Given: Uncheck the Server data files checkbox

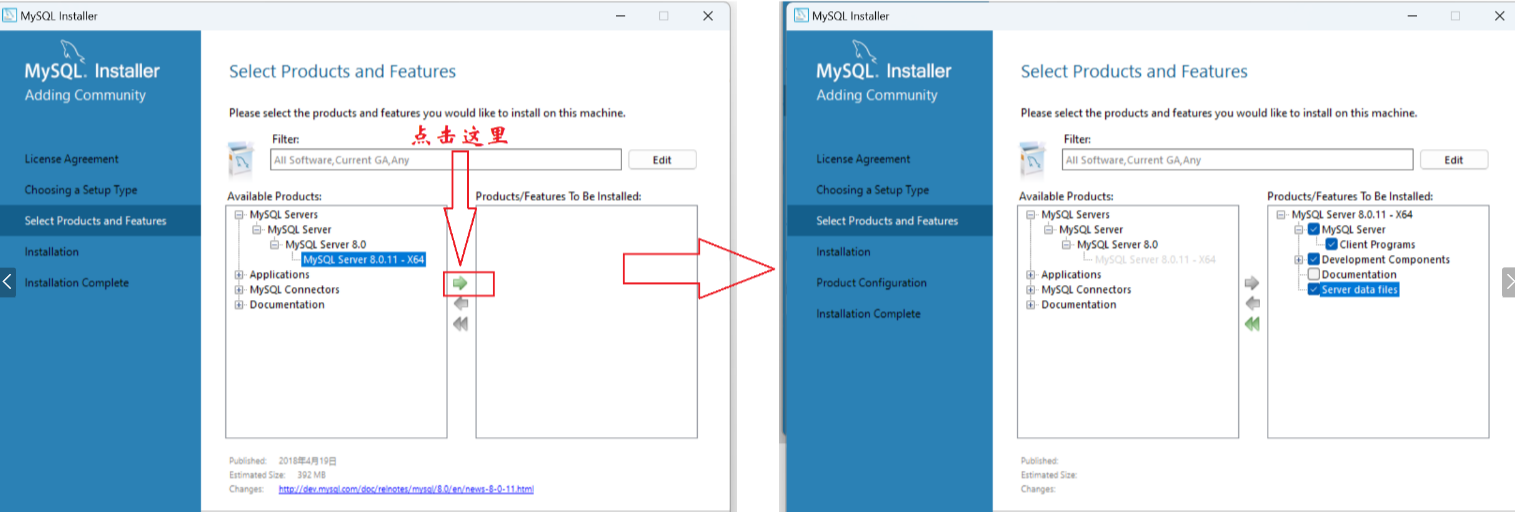Looking at the screenshot, I should (1314, 290).
